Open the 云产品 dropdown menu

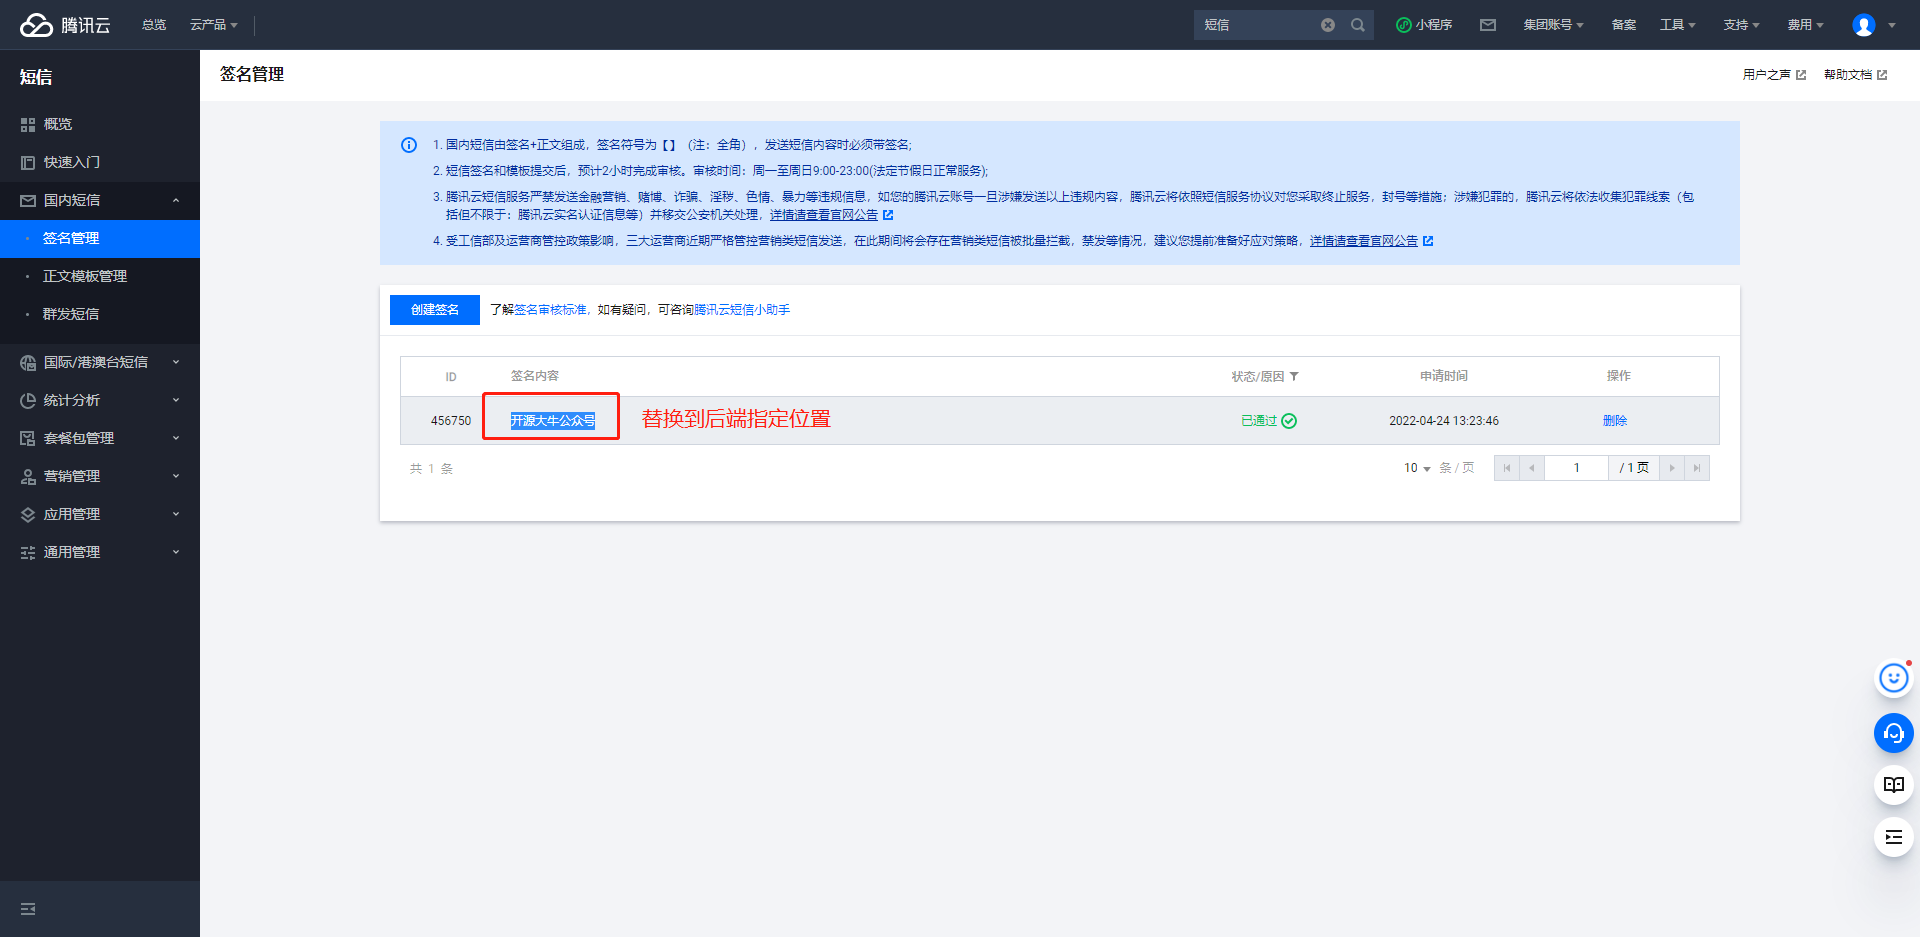click(x=213, y=25)
